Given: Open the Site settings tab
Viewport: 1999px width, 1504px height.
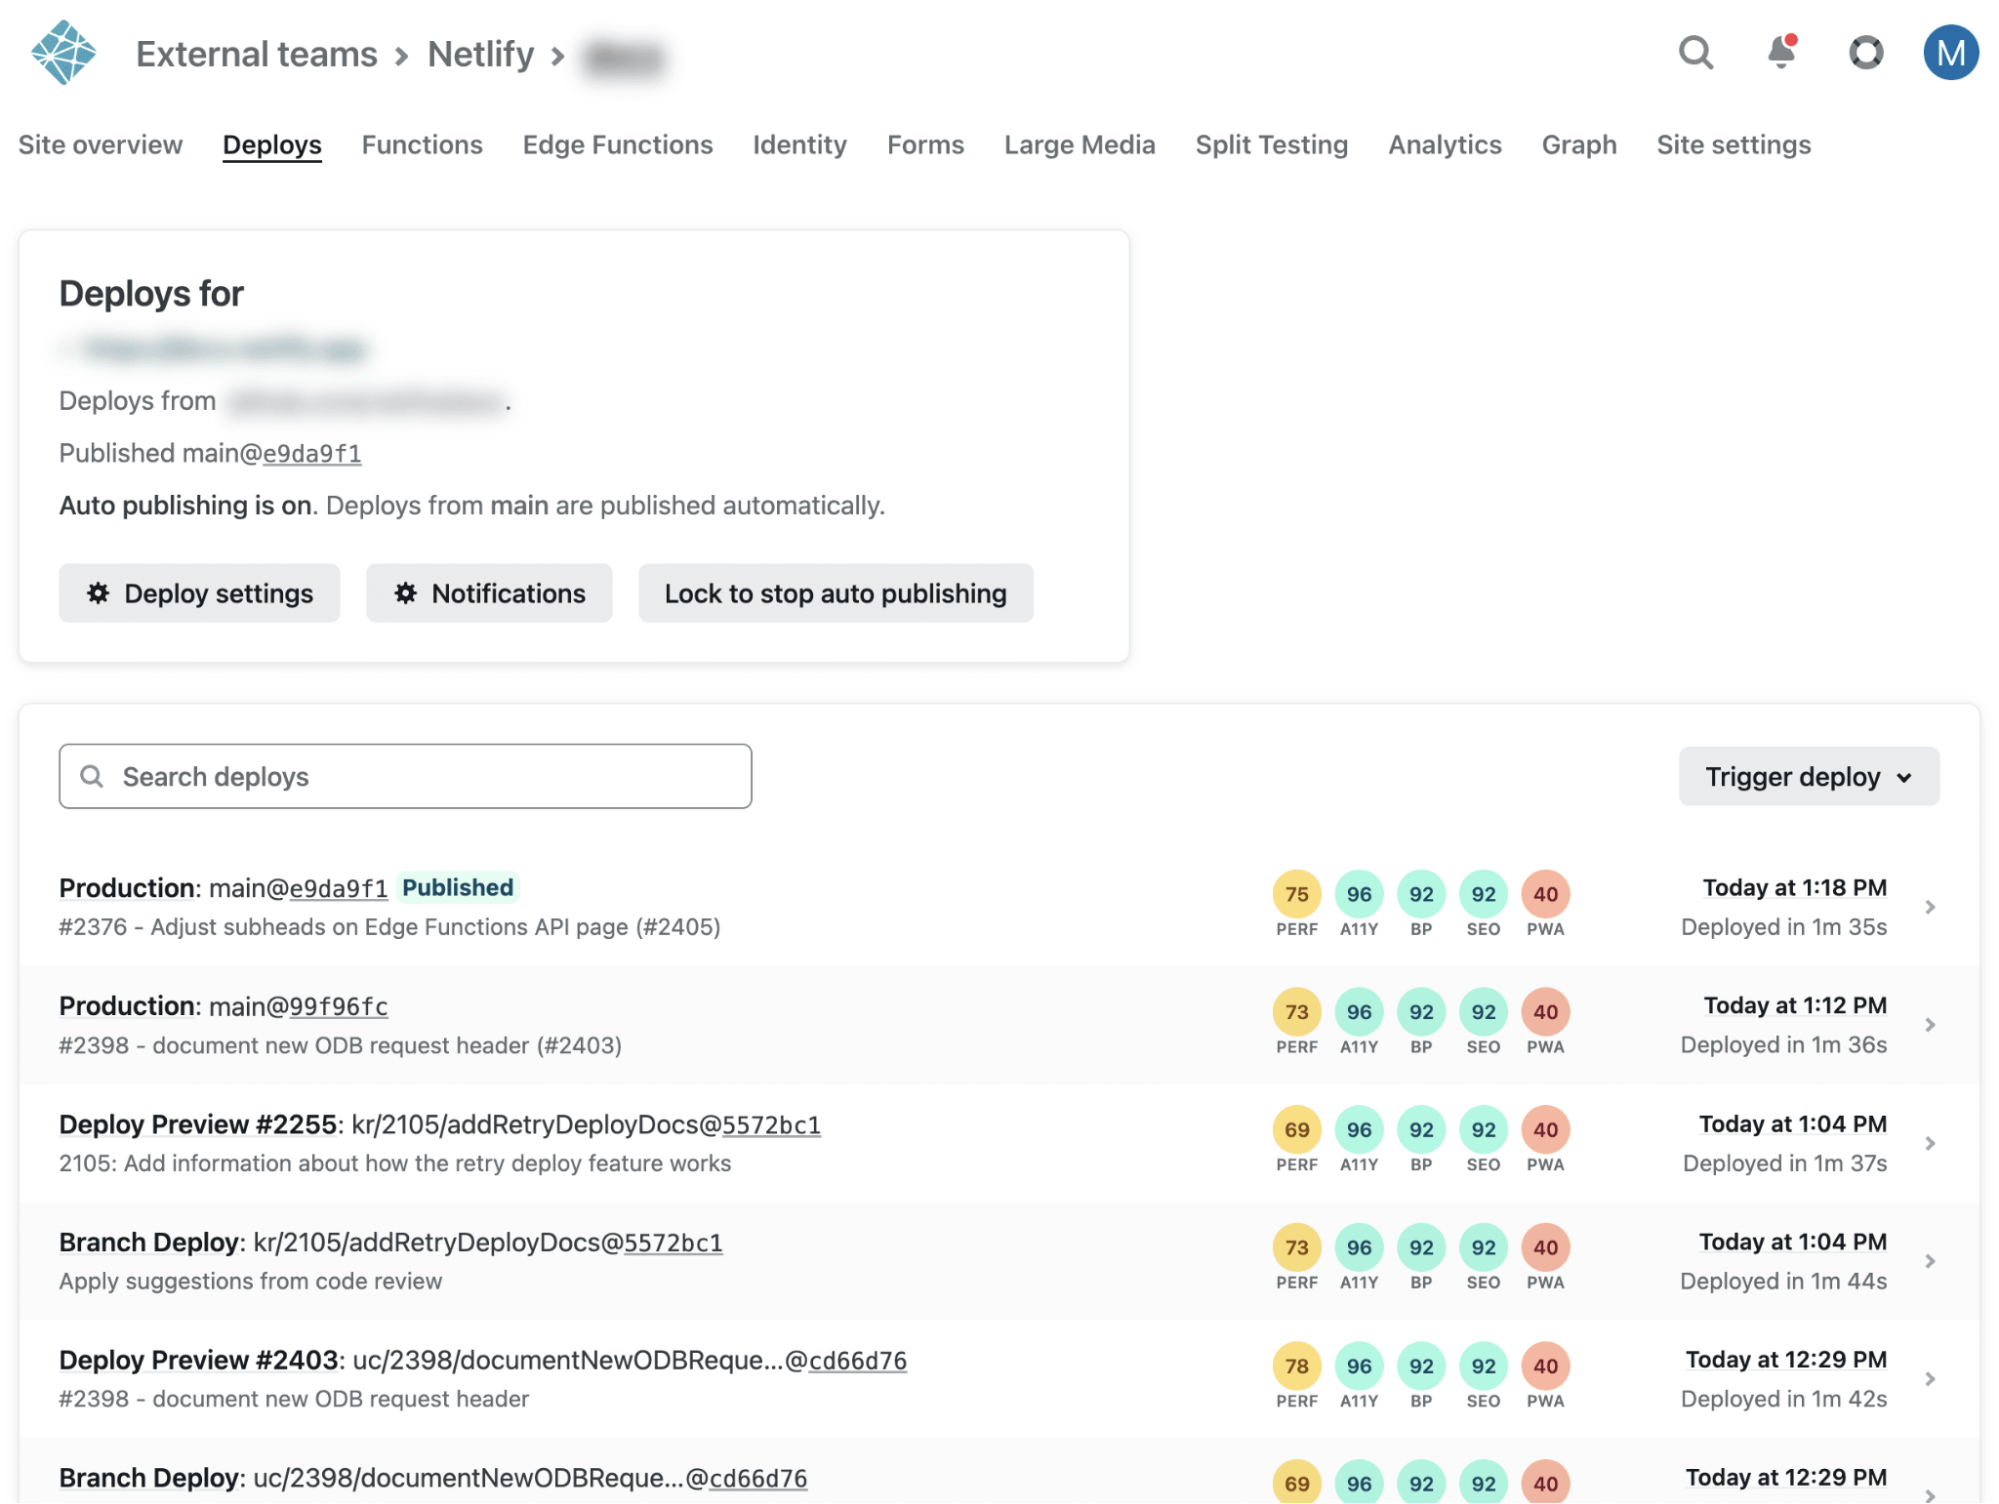Looking at the screenshot, I should pyautogui.click(x=1733, y=145).
